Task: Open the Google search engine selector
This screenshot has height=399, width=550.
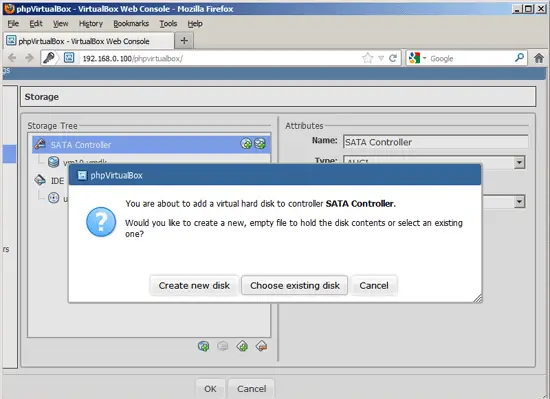Action: click(x=417, y=58)
